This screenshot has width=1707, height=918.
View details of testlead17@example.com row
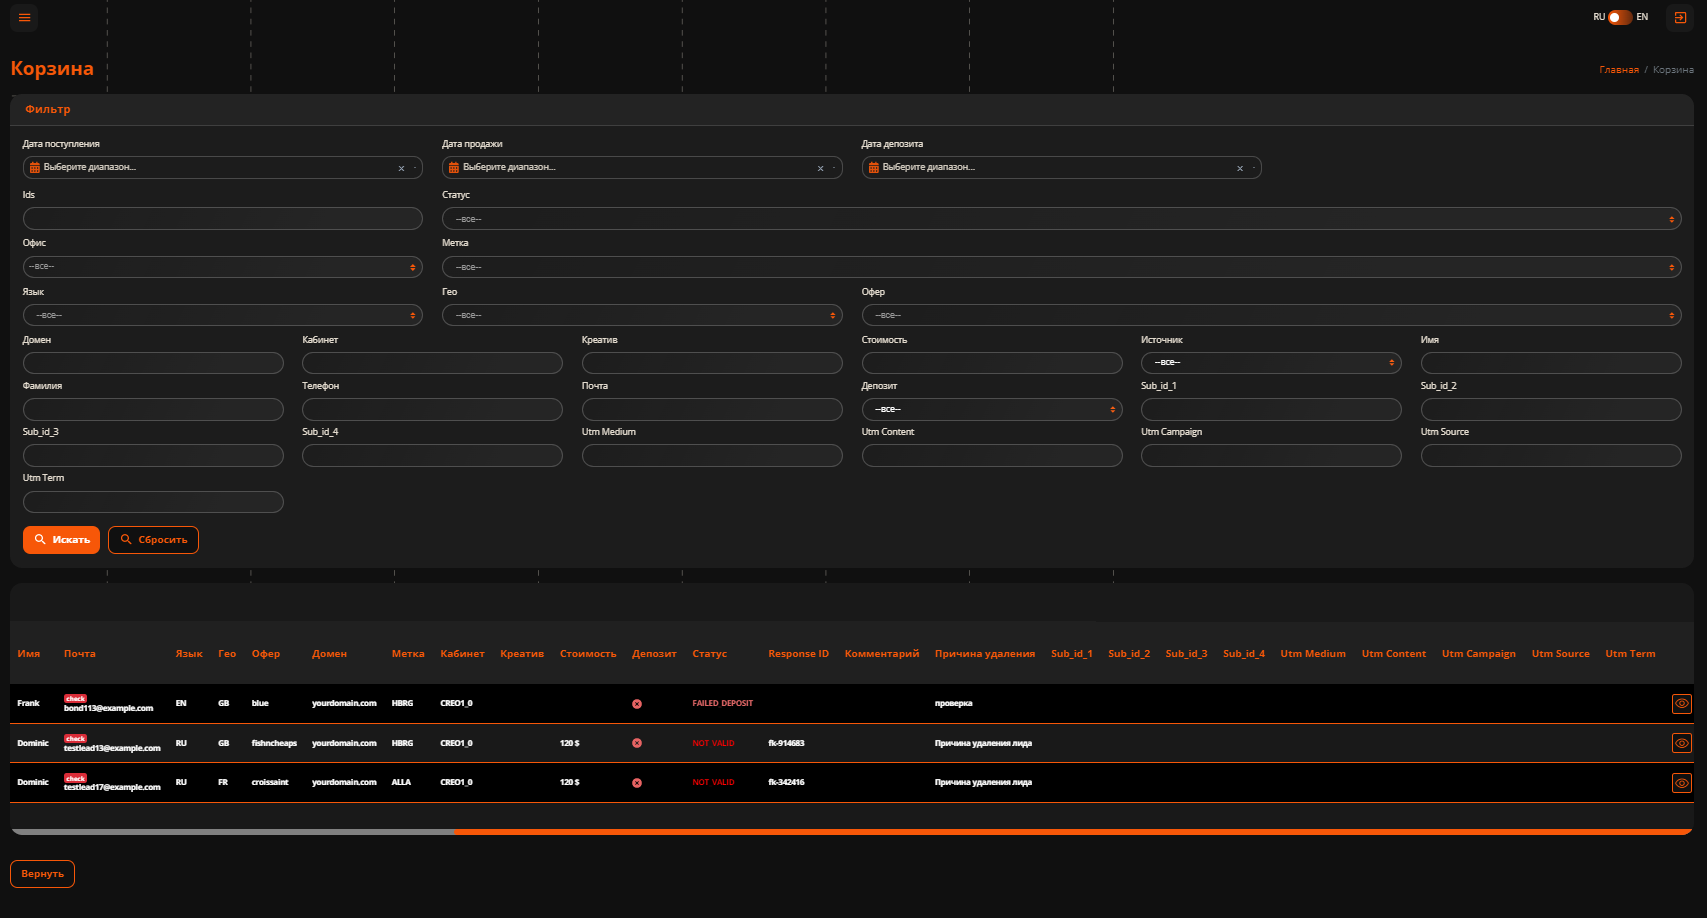pyautogui.click(x=1682, y=783)
